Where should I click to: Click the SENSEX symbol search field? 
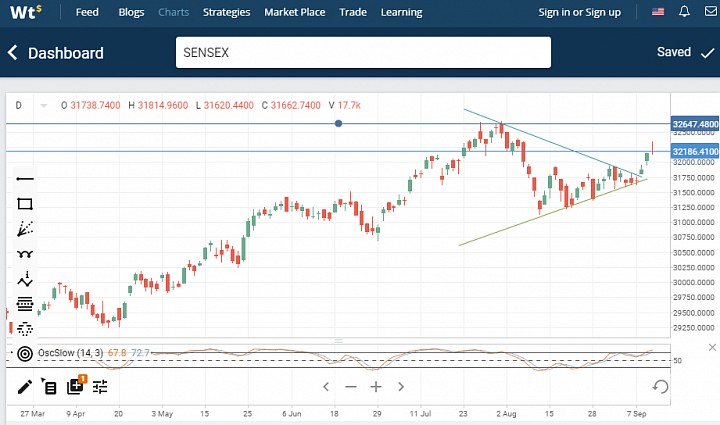click(363, 52)
